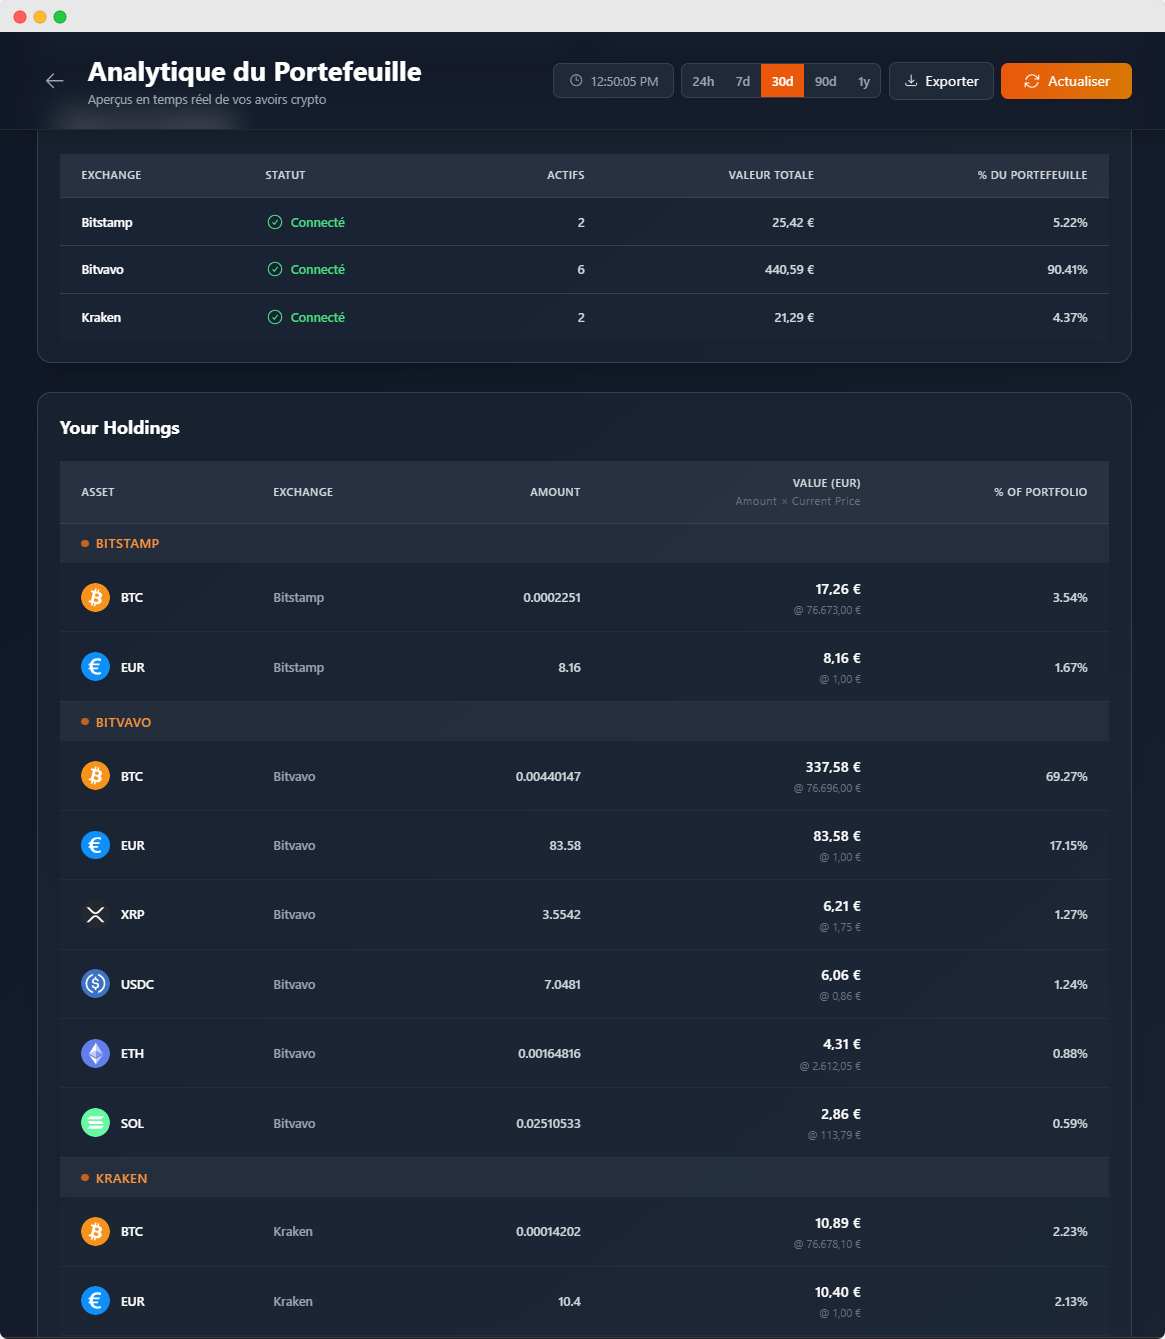Image resolution: width=1165 pixels, height=1339 pixels.
Task: Click the BITVAVO group header in holdings
Action: tap(584, 722)
